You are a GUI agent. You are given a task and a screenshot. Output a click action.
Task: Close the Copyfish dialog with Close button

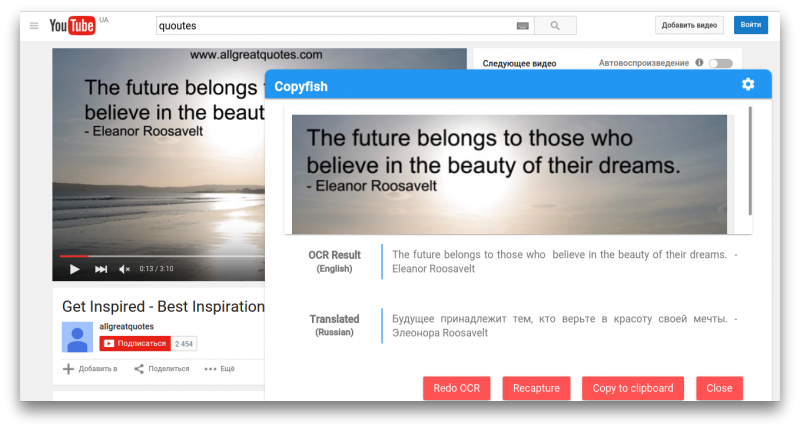pyautogui.click(x=719, y=388)
